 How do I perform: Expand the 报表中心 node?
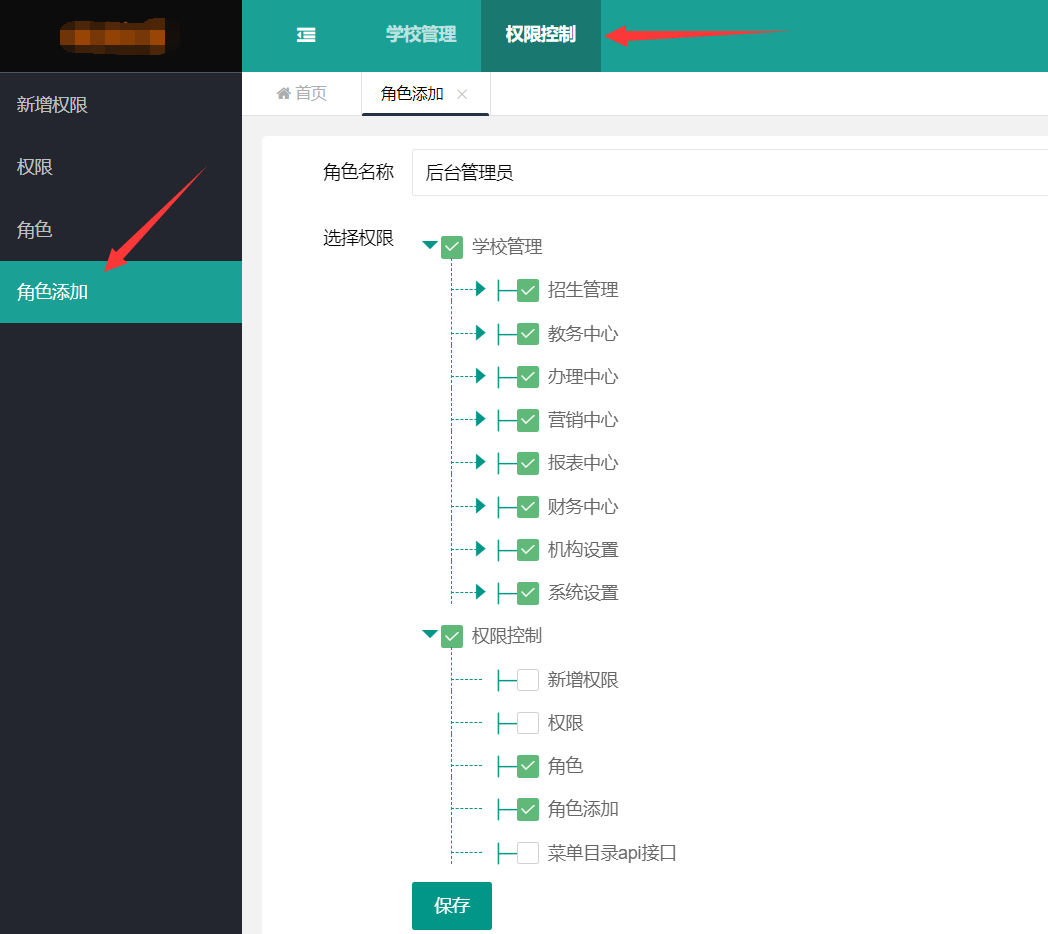[480, 462]
